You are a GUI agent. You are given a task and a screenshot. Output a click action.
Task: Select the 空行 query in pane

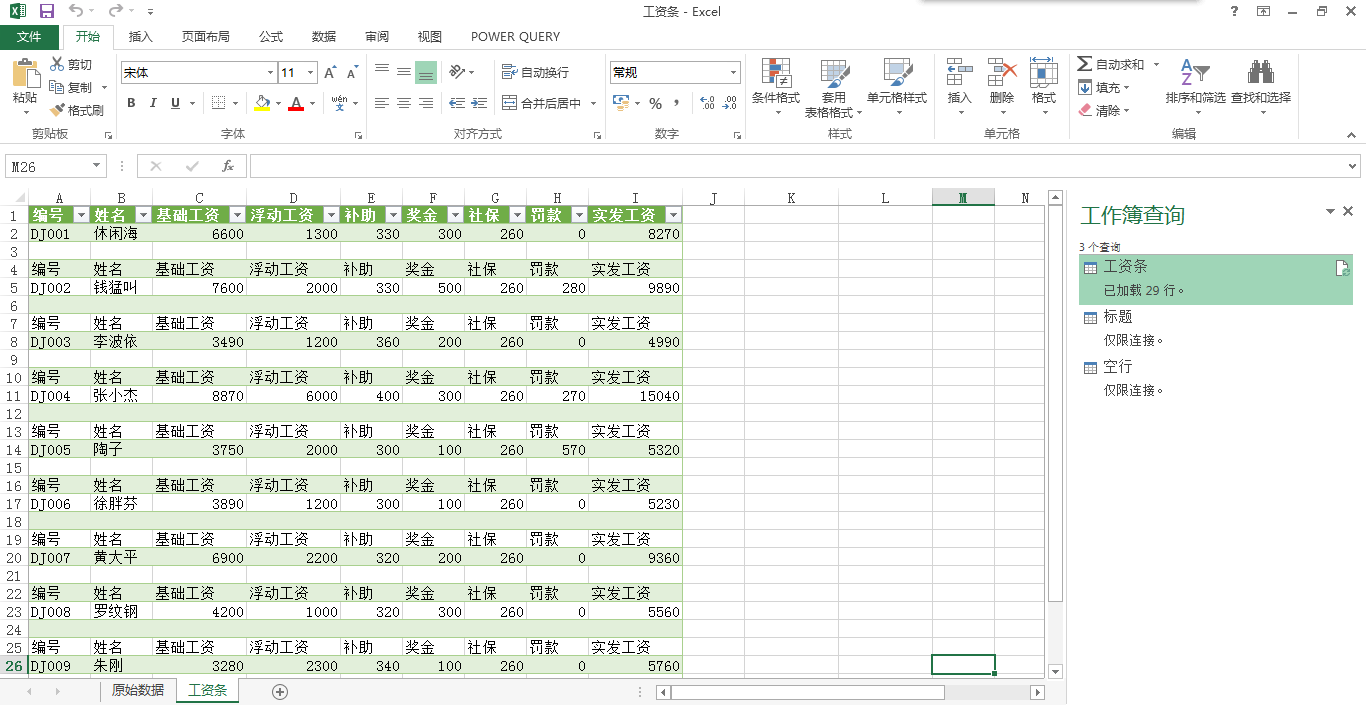pos(1216,378)
